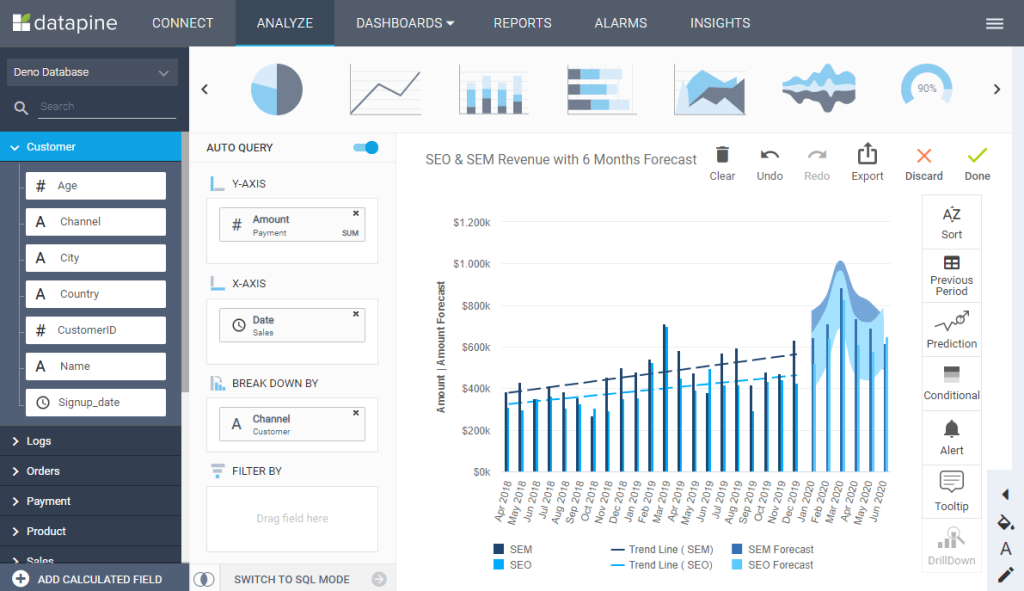Click the paint bucket fill icon
The width and height of the screenshot is (1024, 591).
1006,522
